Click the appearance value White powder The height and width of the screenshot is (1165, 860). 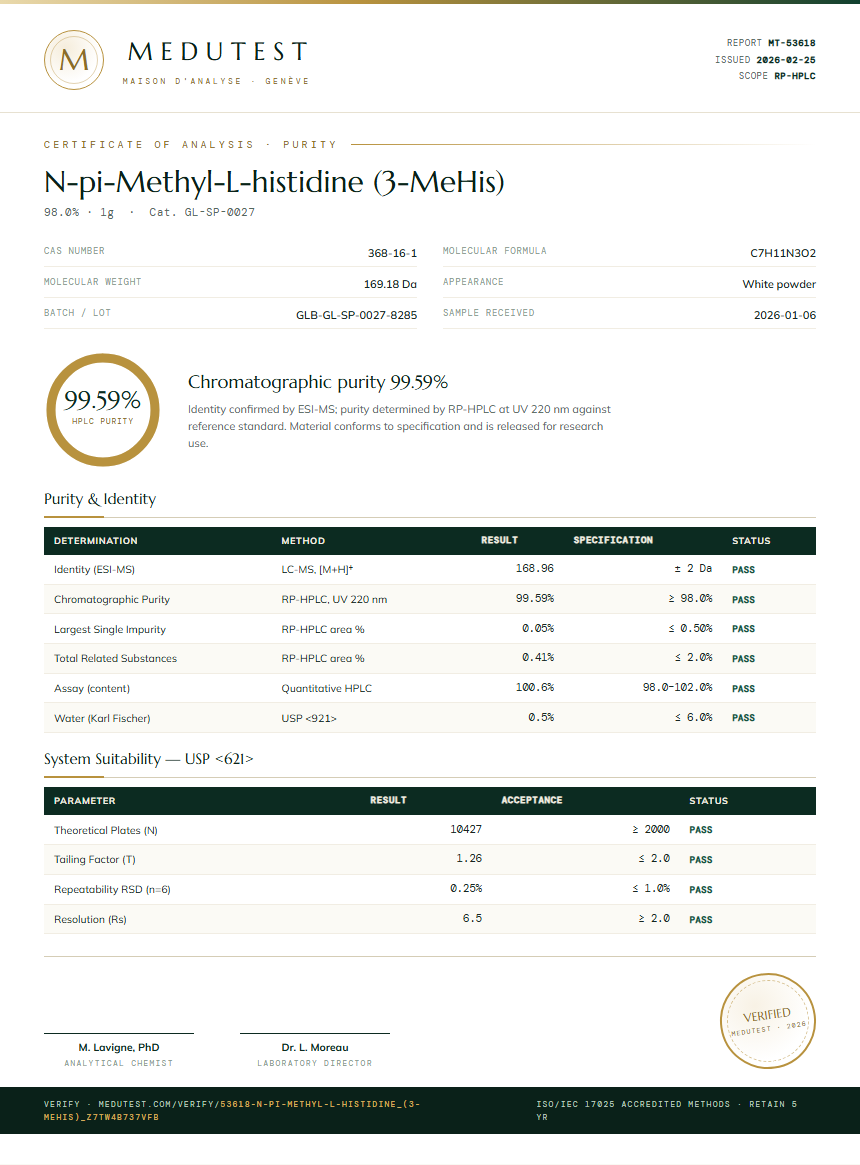[779, 285]
